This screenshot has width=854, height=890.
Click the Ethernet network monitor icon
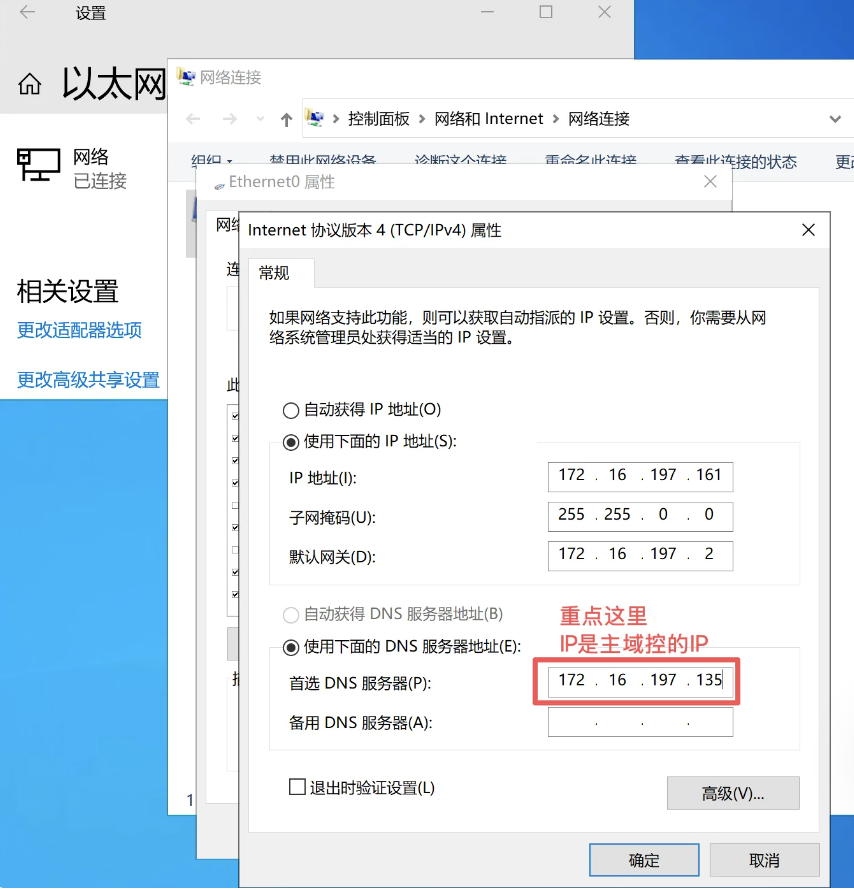pos(39,166)
